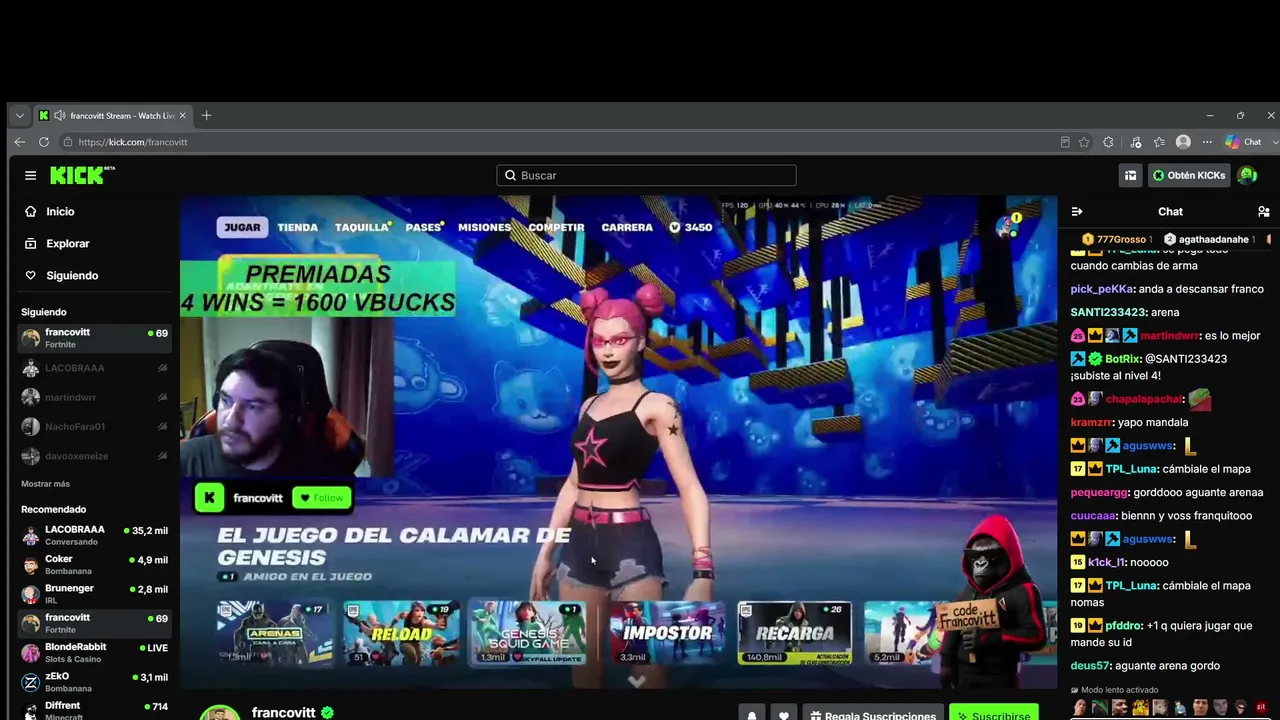Open the user profile avatar menu
1280x720 pixels.
(1247, 175)
